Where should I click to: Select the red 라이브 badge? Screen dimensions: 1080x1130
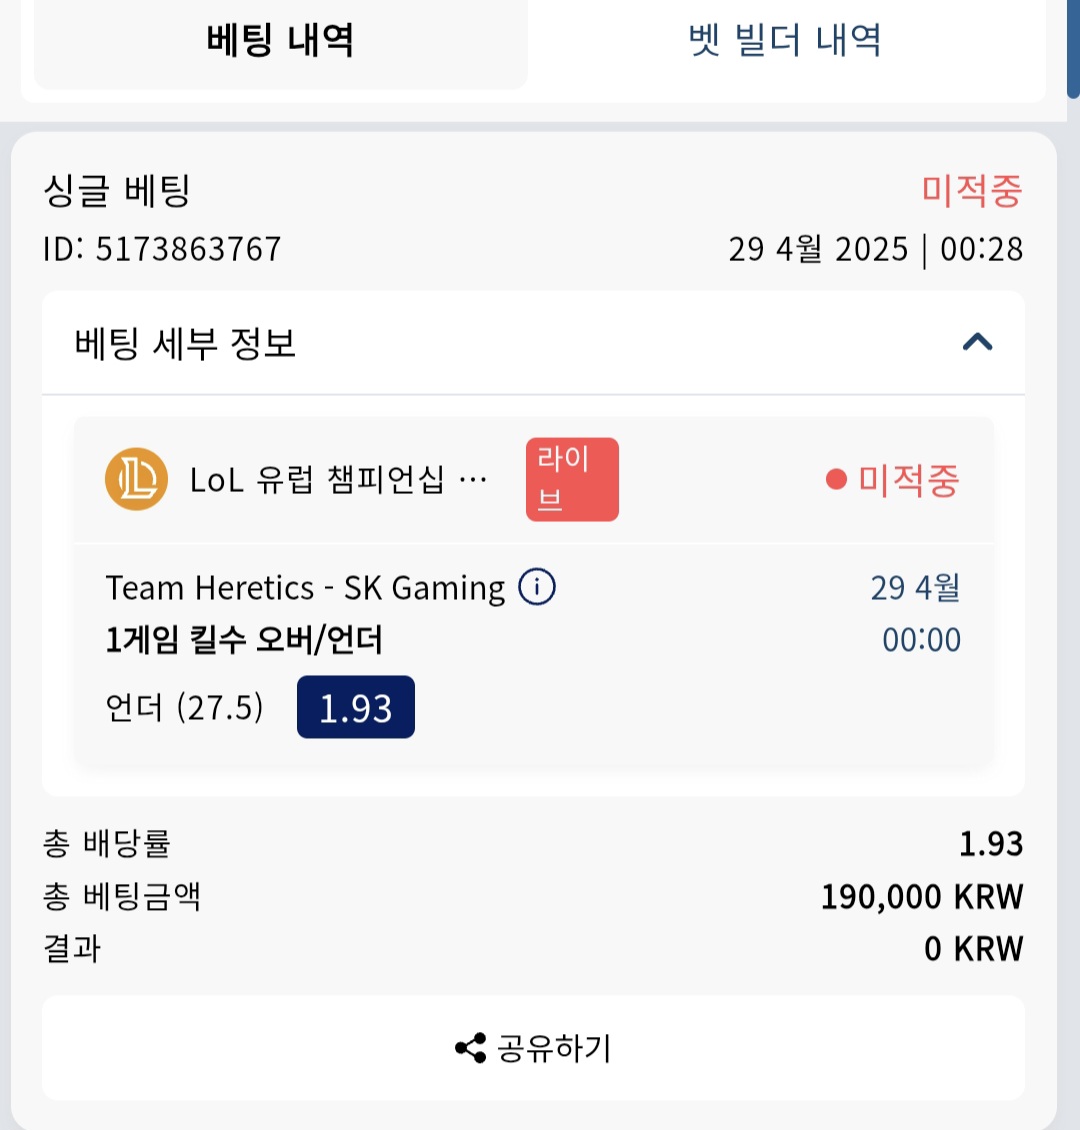(572, 479)
